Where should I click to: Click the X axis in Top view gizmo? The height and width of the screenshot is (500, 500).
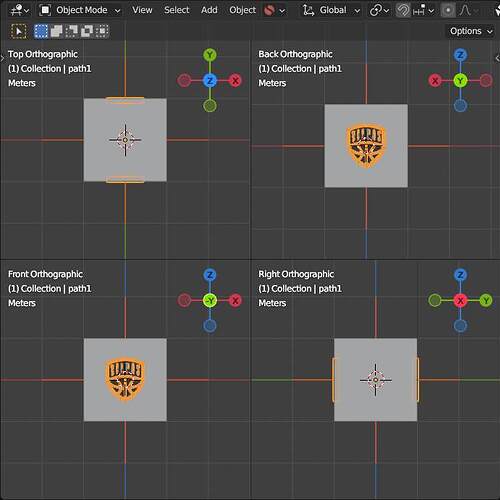coord(235,80)
